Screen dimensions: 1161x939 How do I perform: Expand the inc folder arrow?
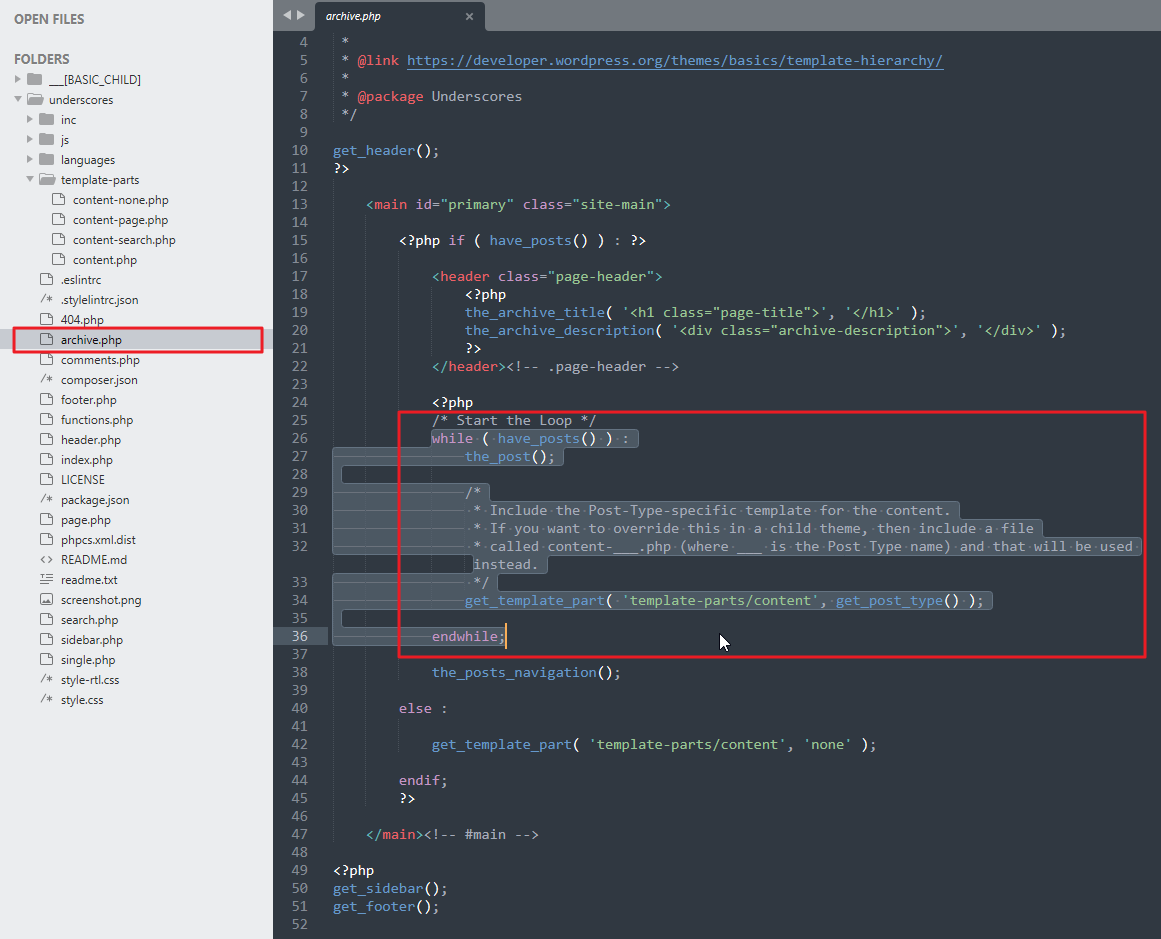30,118
